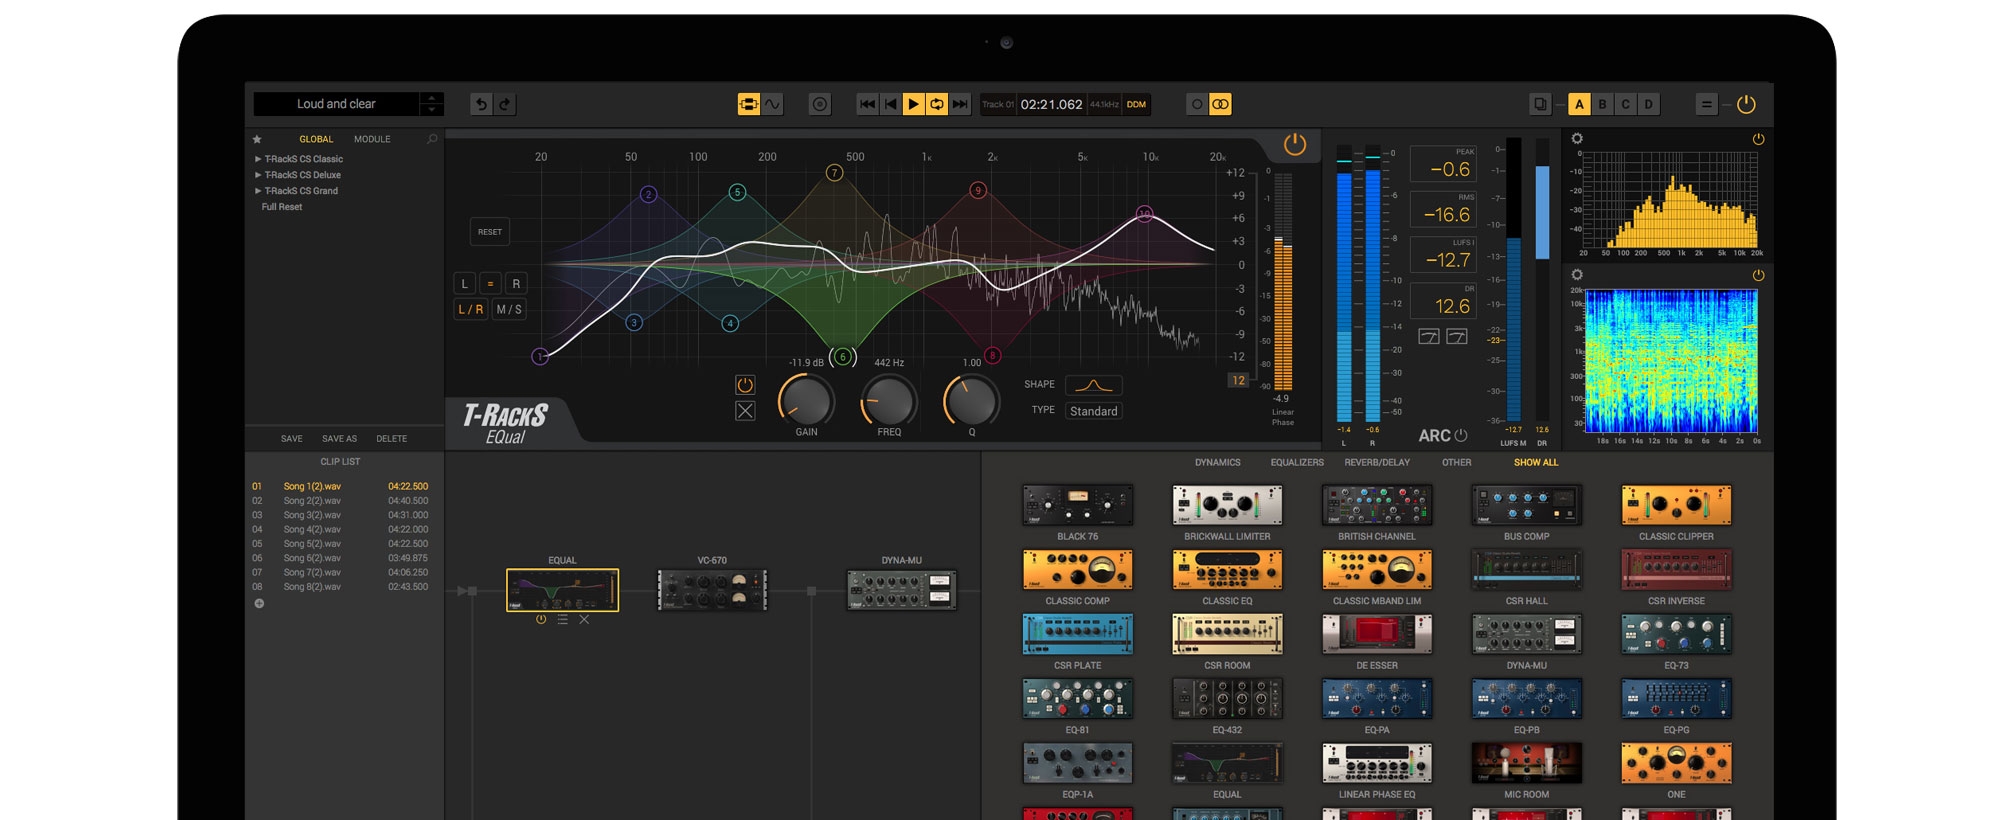Click SAVE AS under preset list
The image size is (2000, 820).
[339, 439]
